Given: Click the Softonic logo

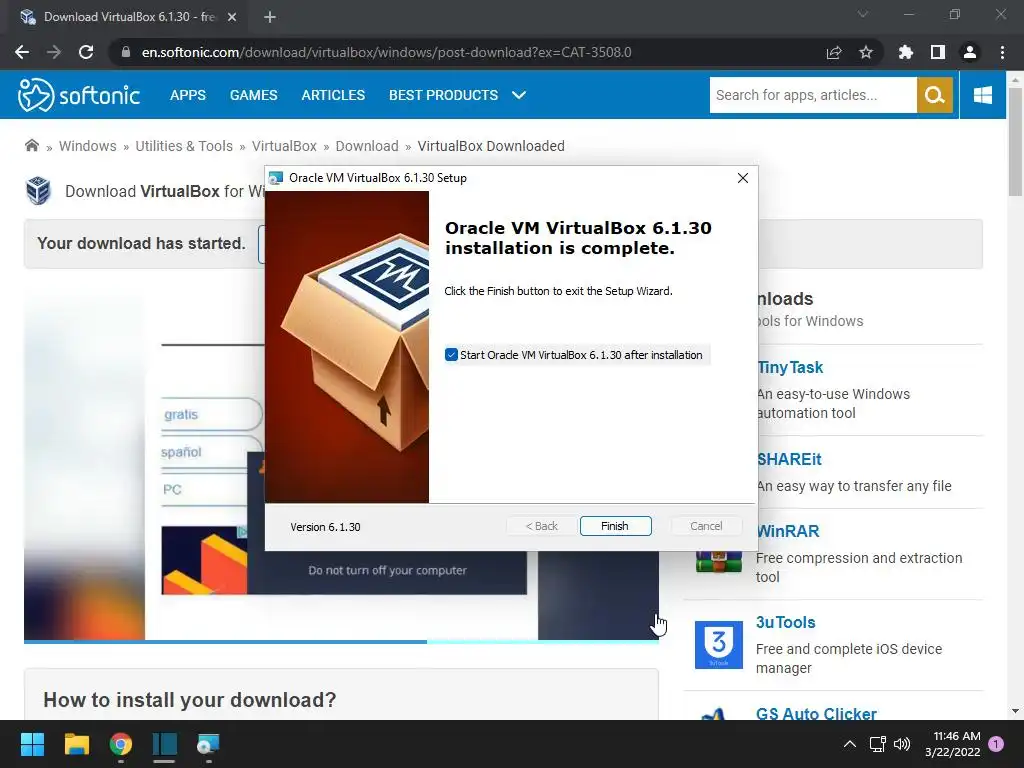Looking at the screenshot, I should [x=79, y=95].
